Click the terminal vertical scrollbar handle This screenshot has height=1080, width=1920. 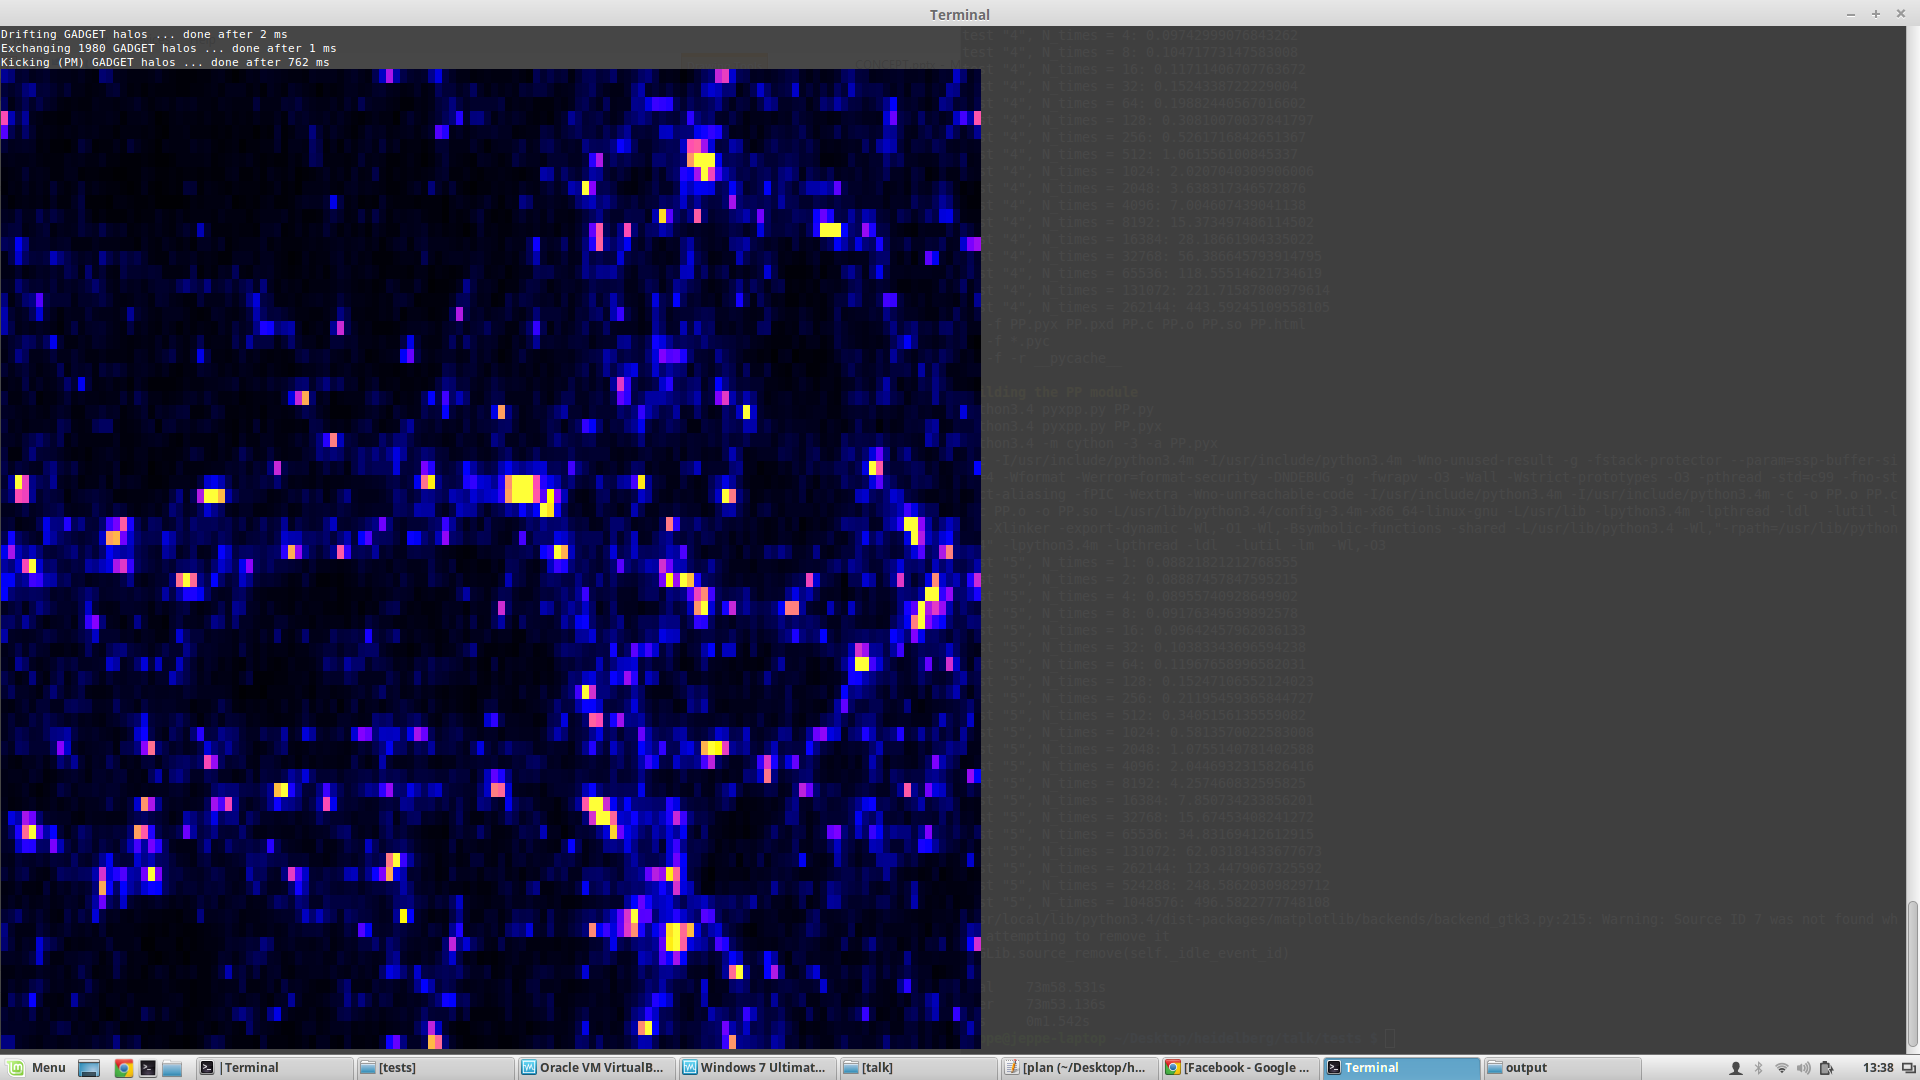click(x=1912, y=974)
